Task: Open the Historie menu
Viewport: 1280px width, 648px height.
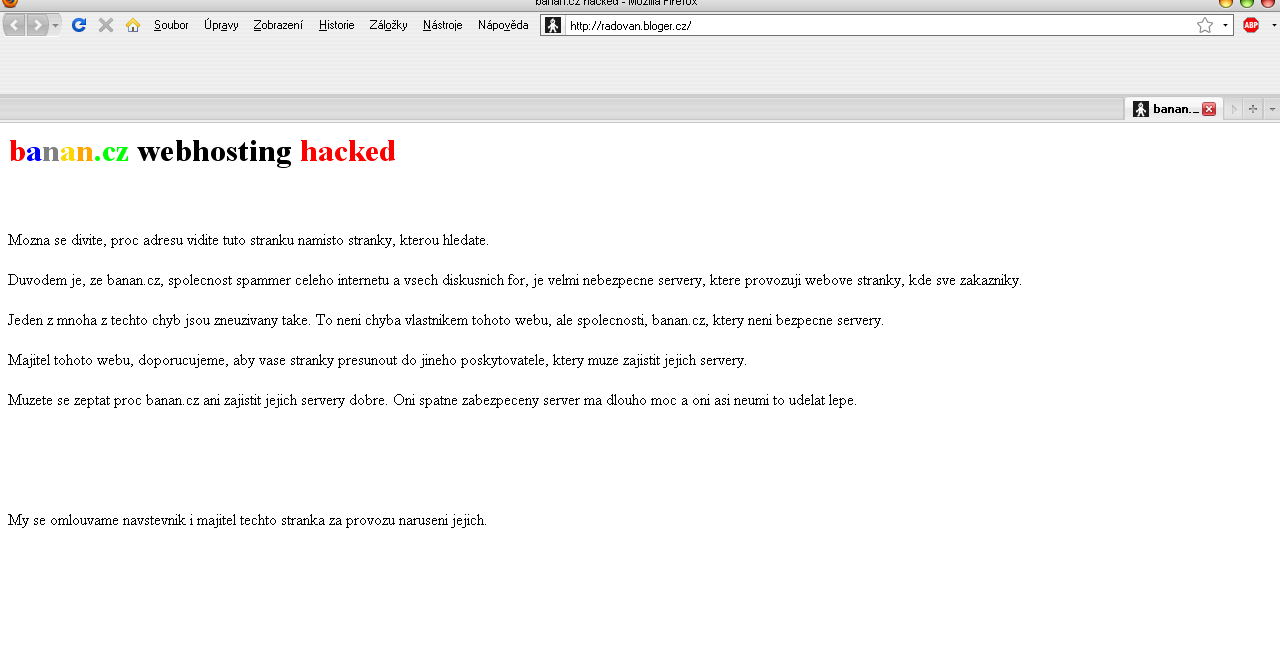Action: click(336, 25)
